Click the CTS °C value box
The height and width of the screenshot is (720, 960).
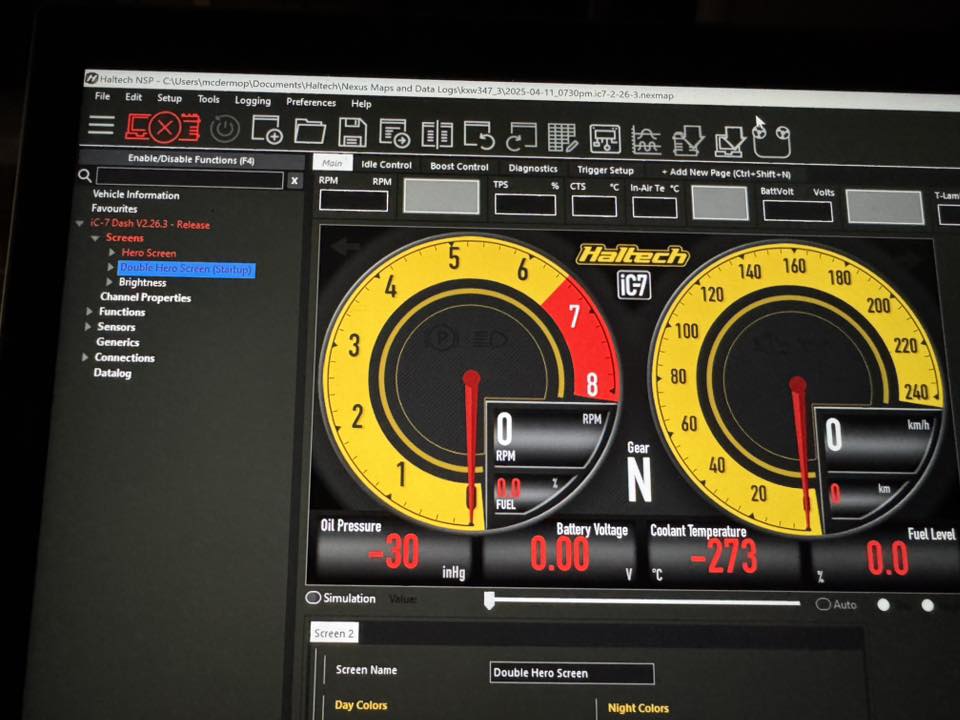tap(594, 207)
